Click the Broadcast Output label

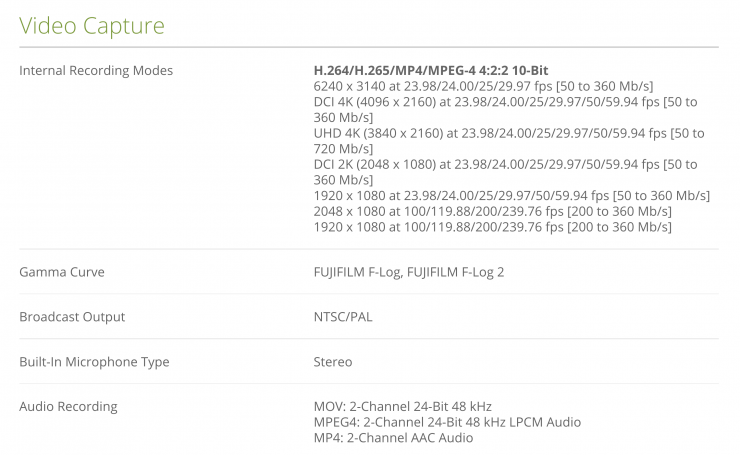72,317
